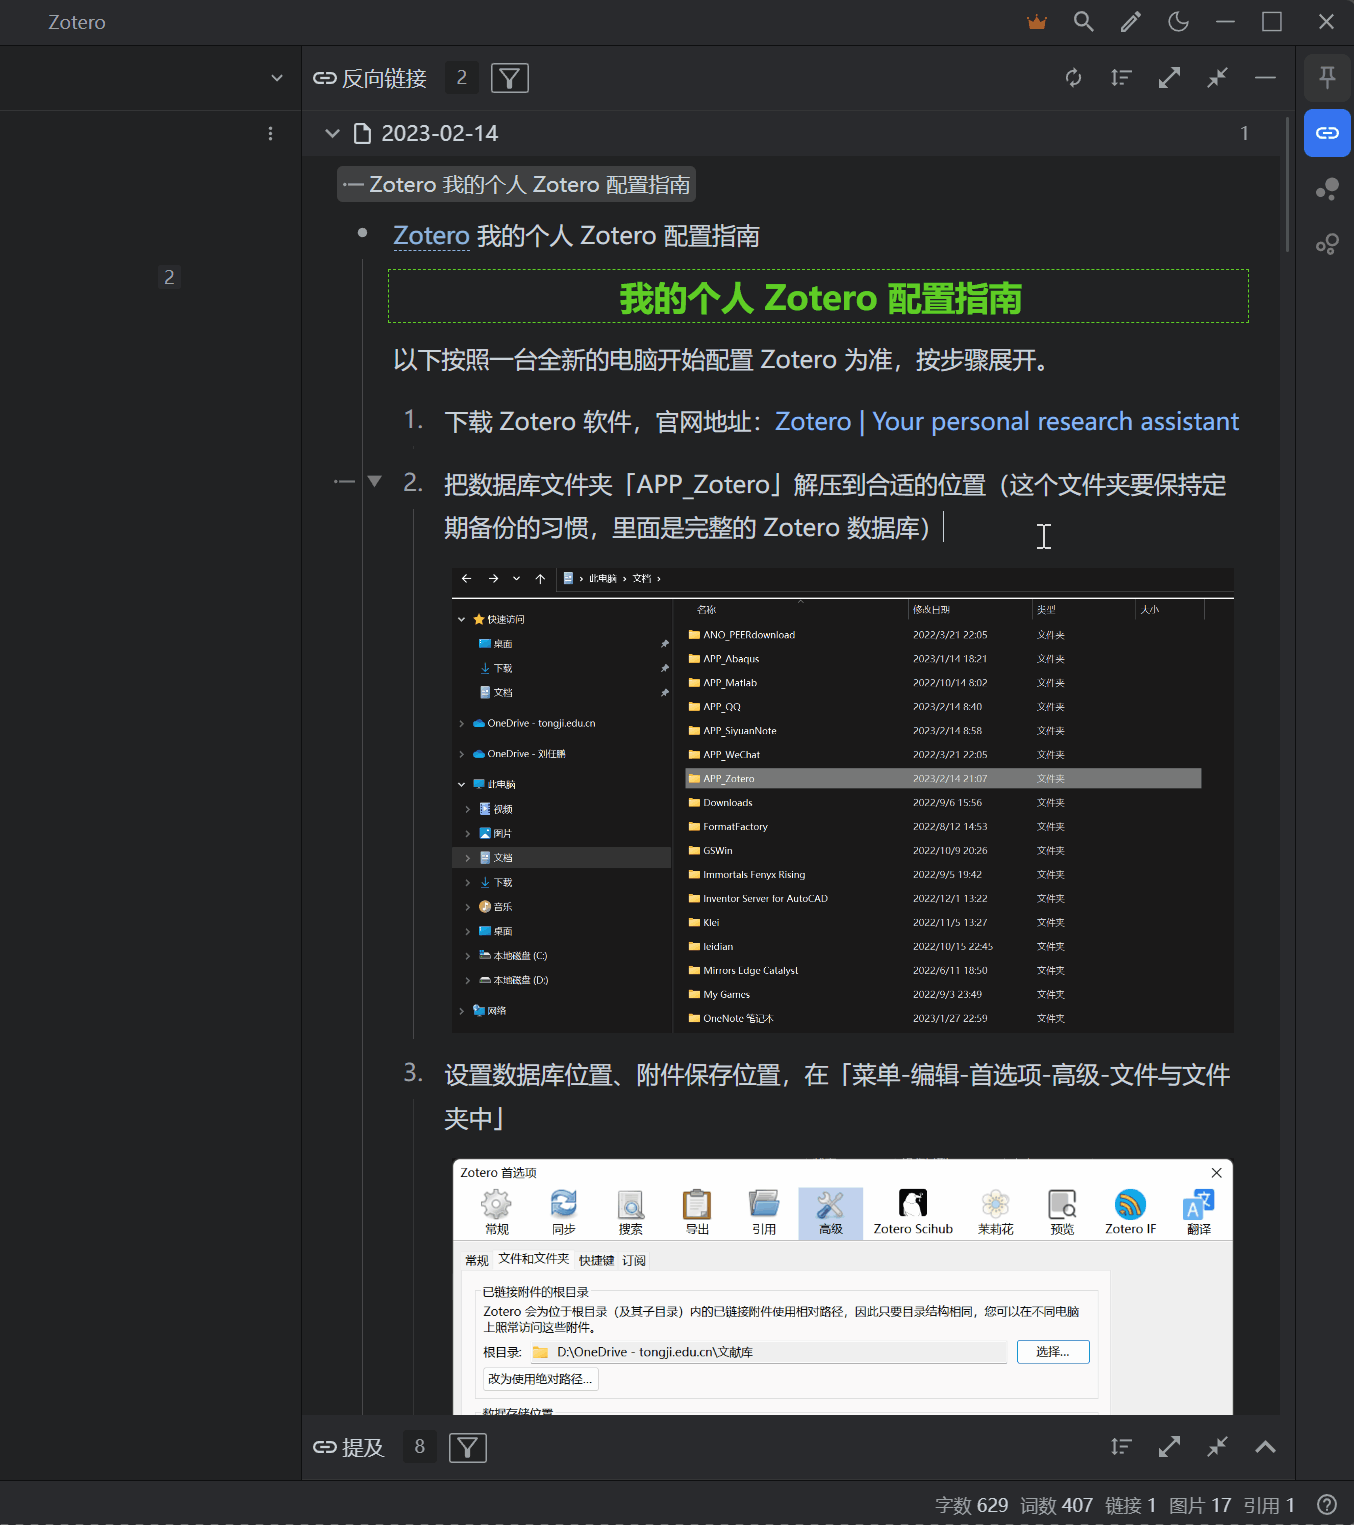Toggle dark mode with the moon icon
The image size is (1354, 1525).
1177,21
